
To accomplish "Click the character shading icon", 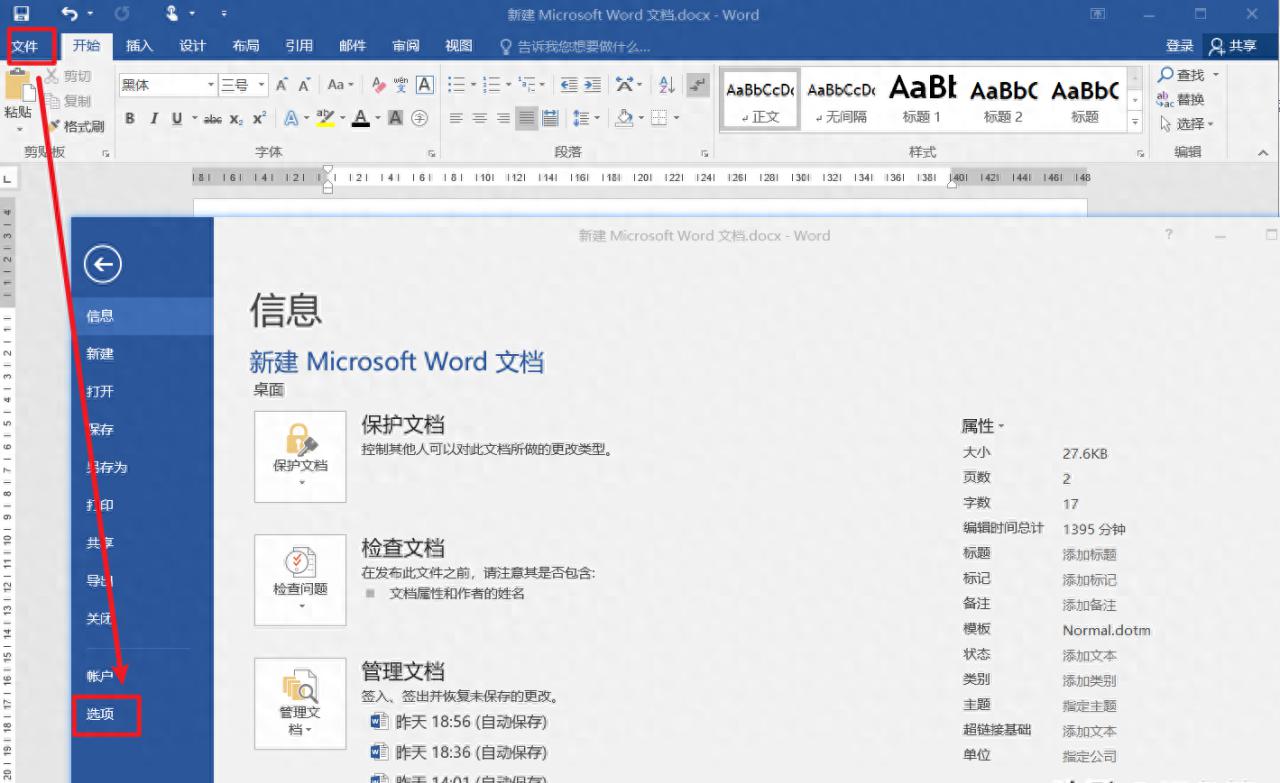I will (x=395, y=118).
